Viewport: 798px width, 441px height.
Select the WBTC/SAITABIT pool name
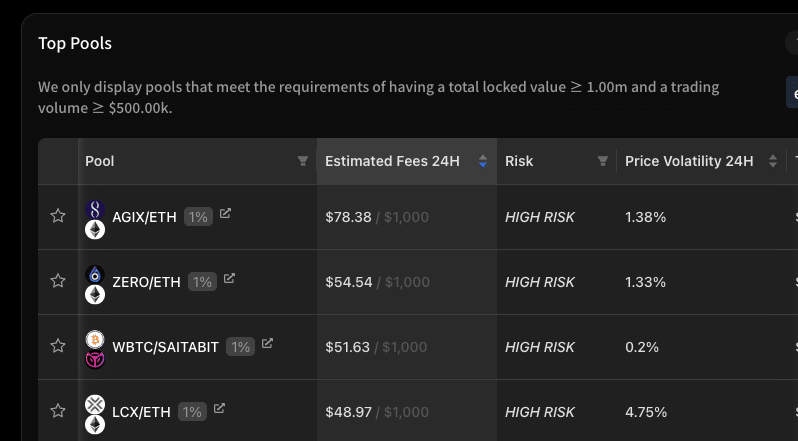tap(165, 347)
